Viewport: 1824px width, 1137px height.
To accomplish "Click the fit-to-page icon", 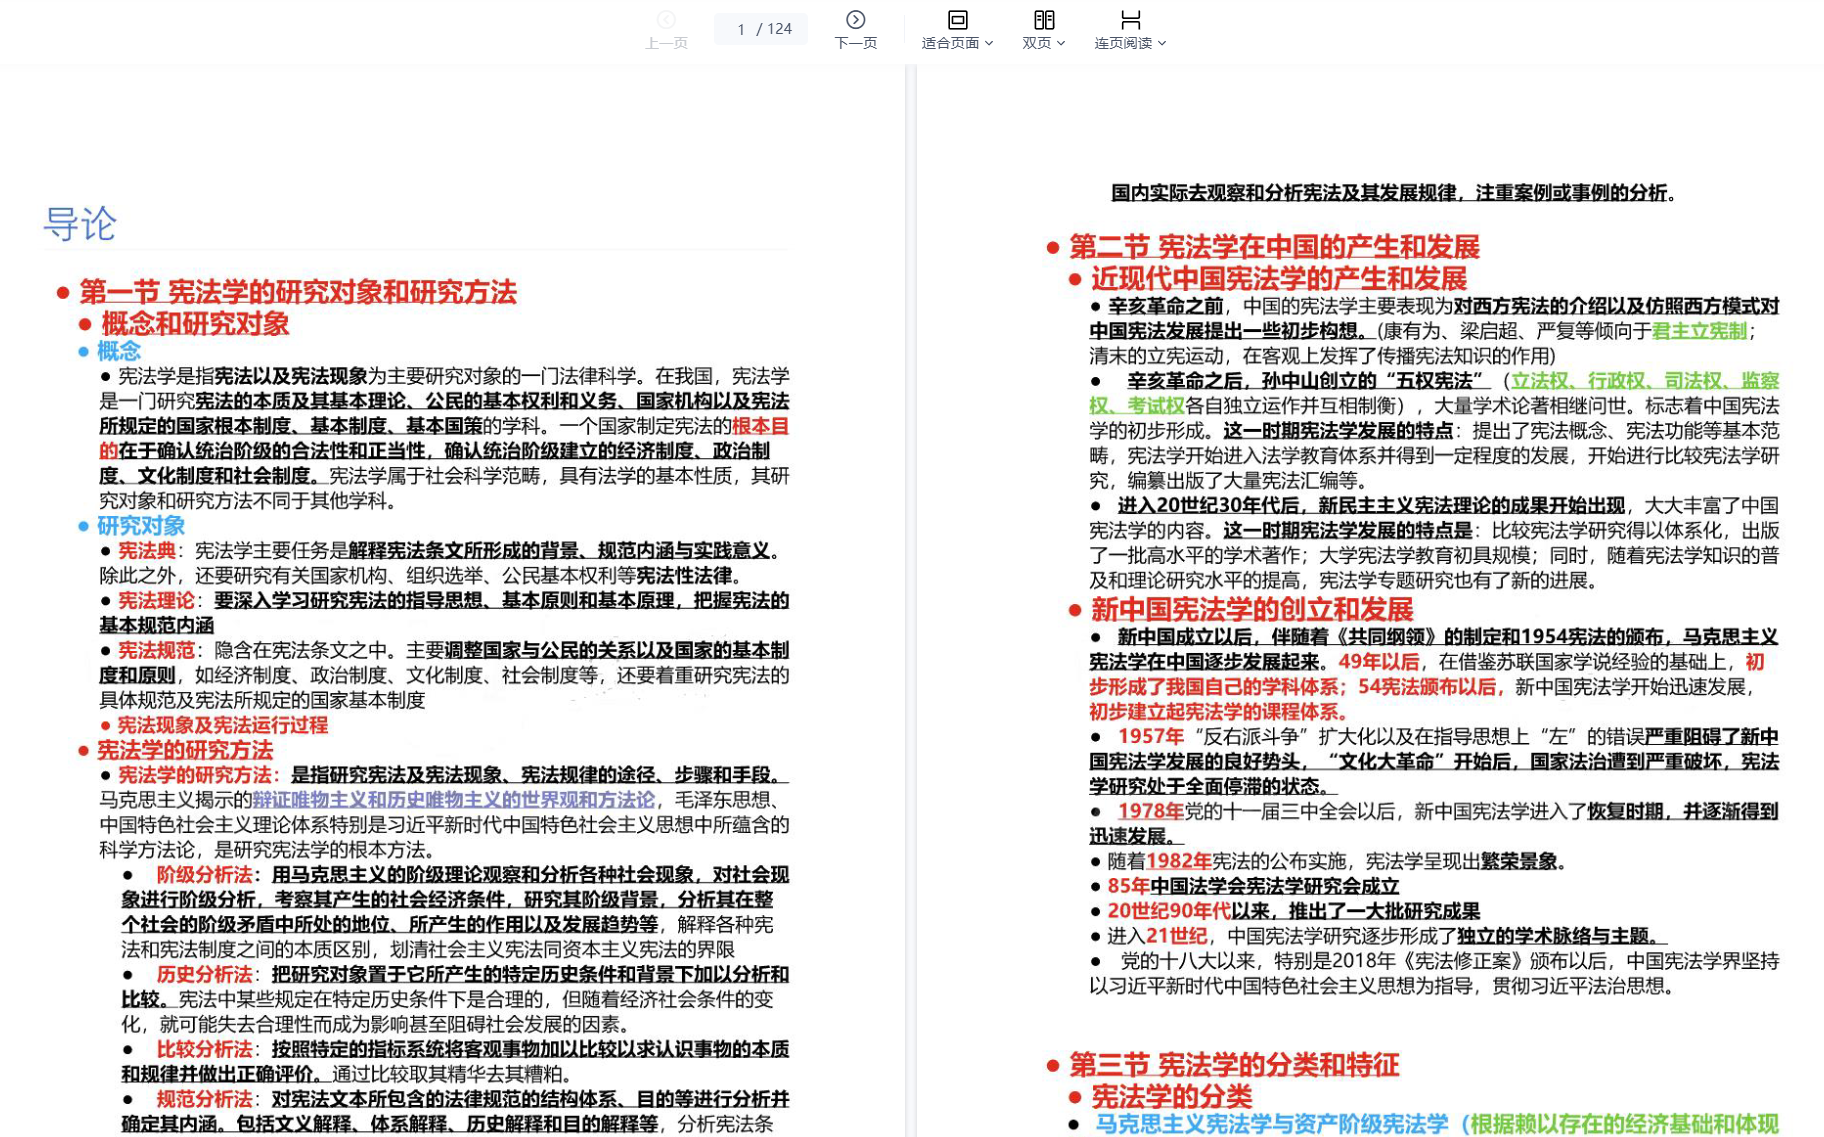I will pos(957,20).
